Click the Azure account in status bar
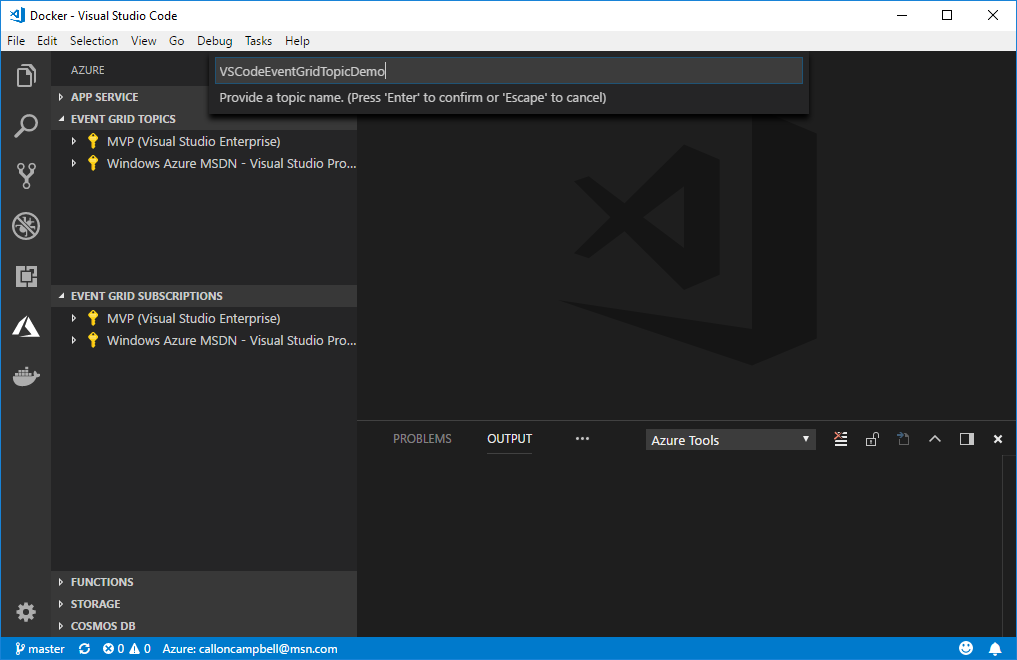 [249, 649]
